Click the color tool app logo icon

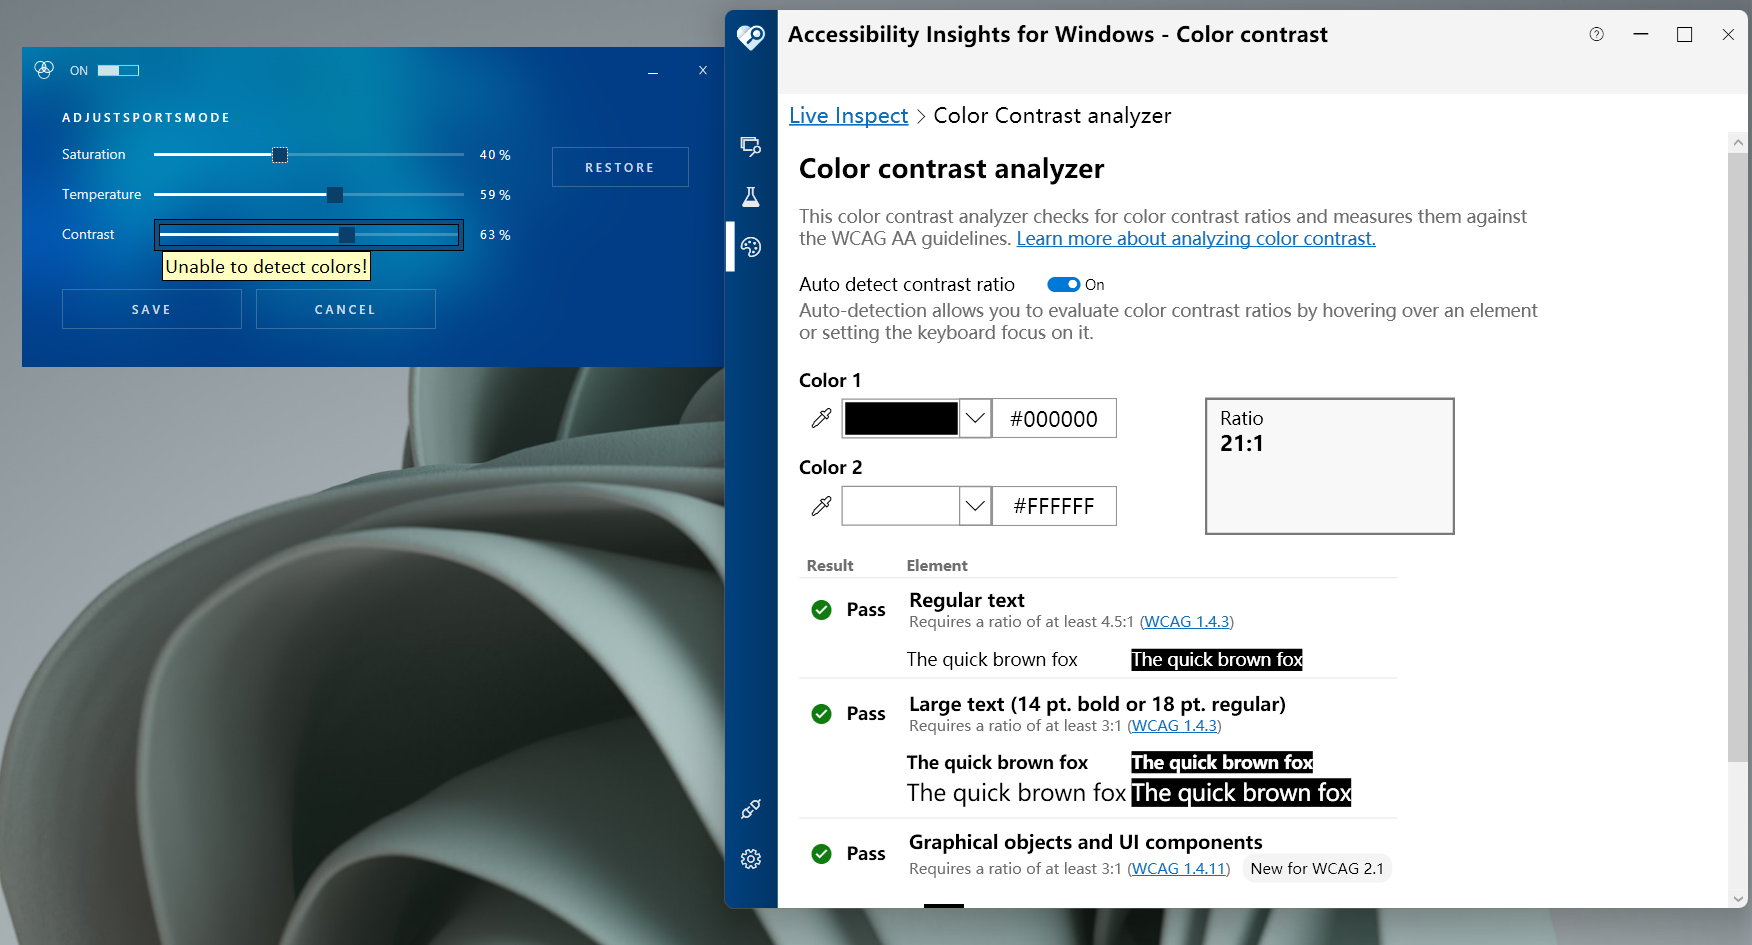pyautogui.click(x=44, y=69)
